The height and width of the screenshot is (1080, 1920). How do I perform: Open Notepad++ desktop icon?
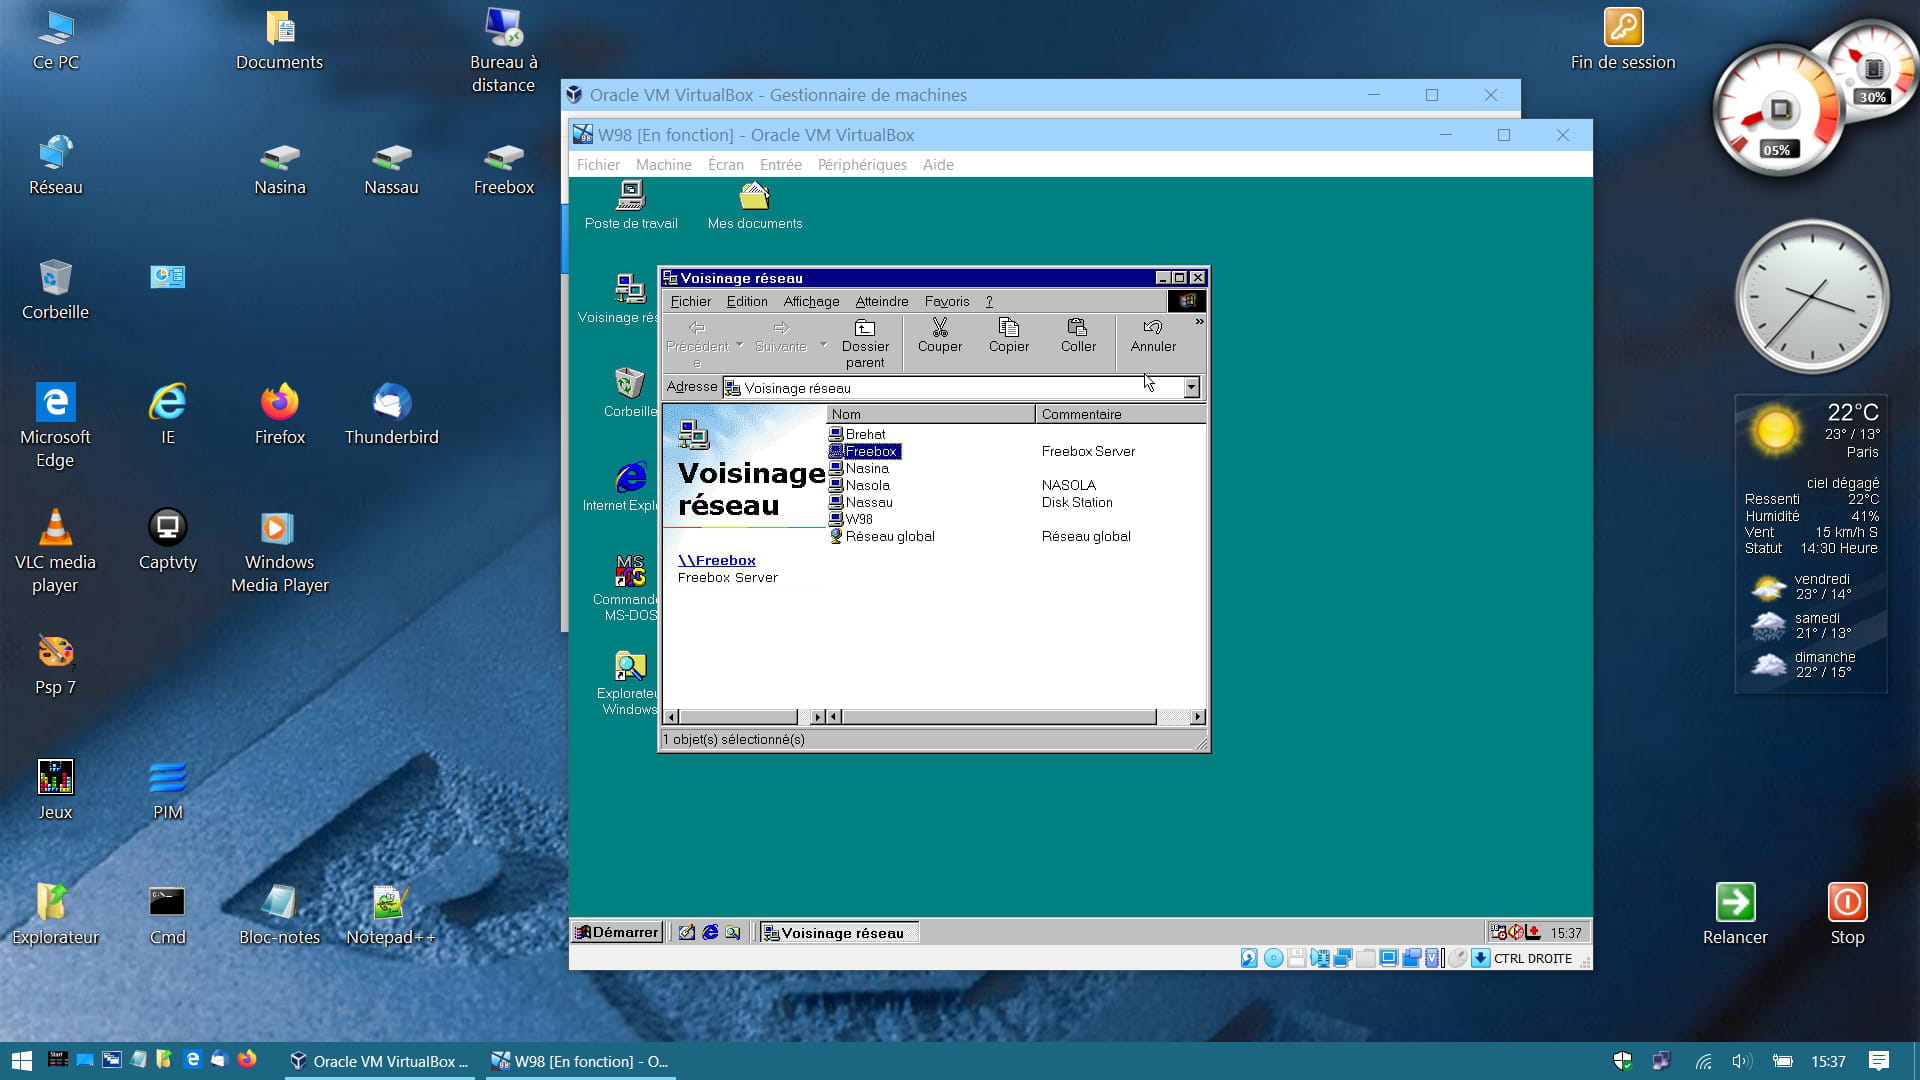pyautogui.click(x=390, y=914)
